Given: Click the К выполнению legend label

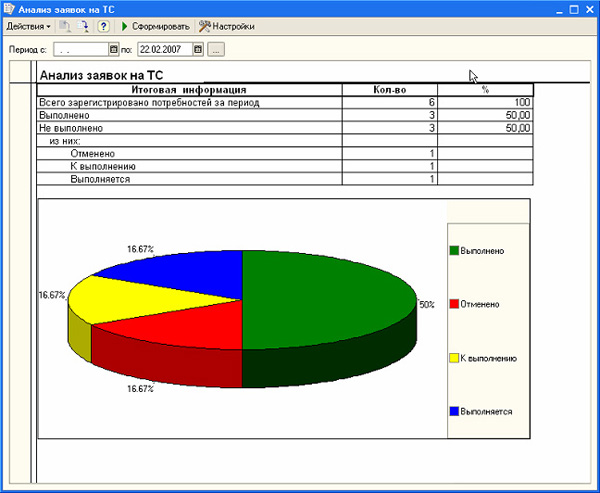Looking at the screenshot, I should [x=488, y=358].
